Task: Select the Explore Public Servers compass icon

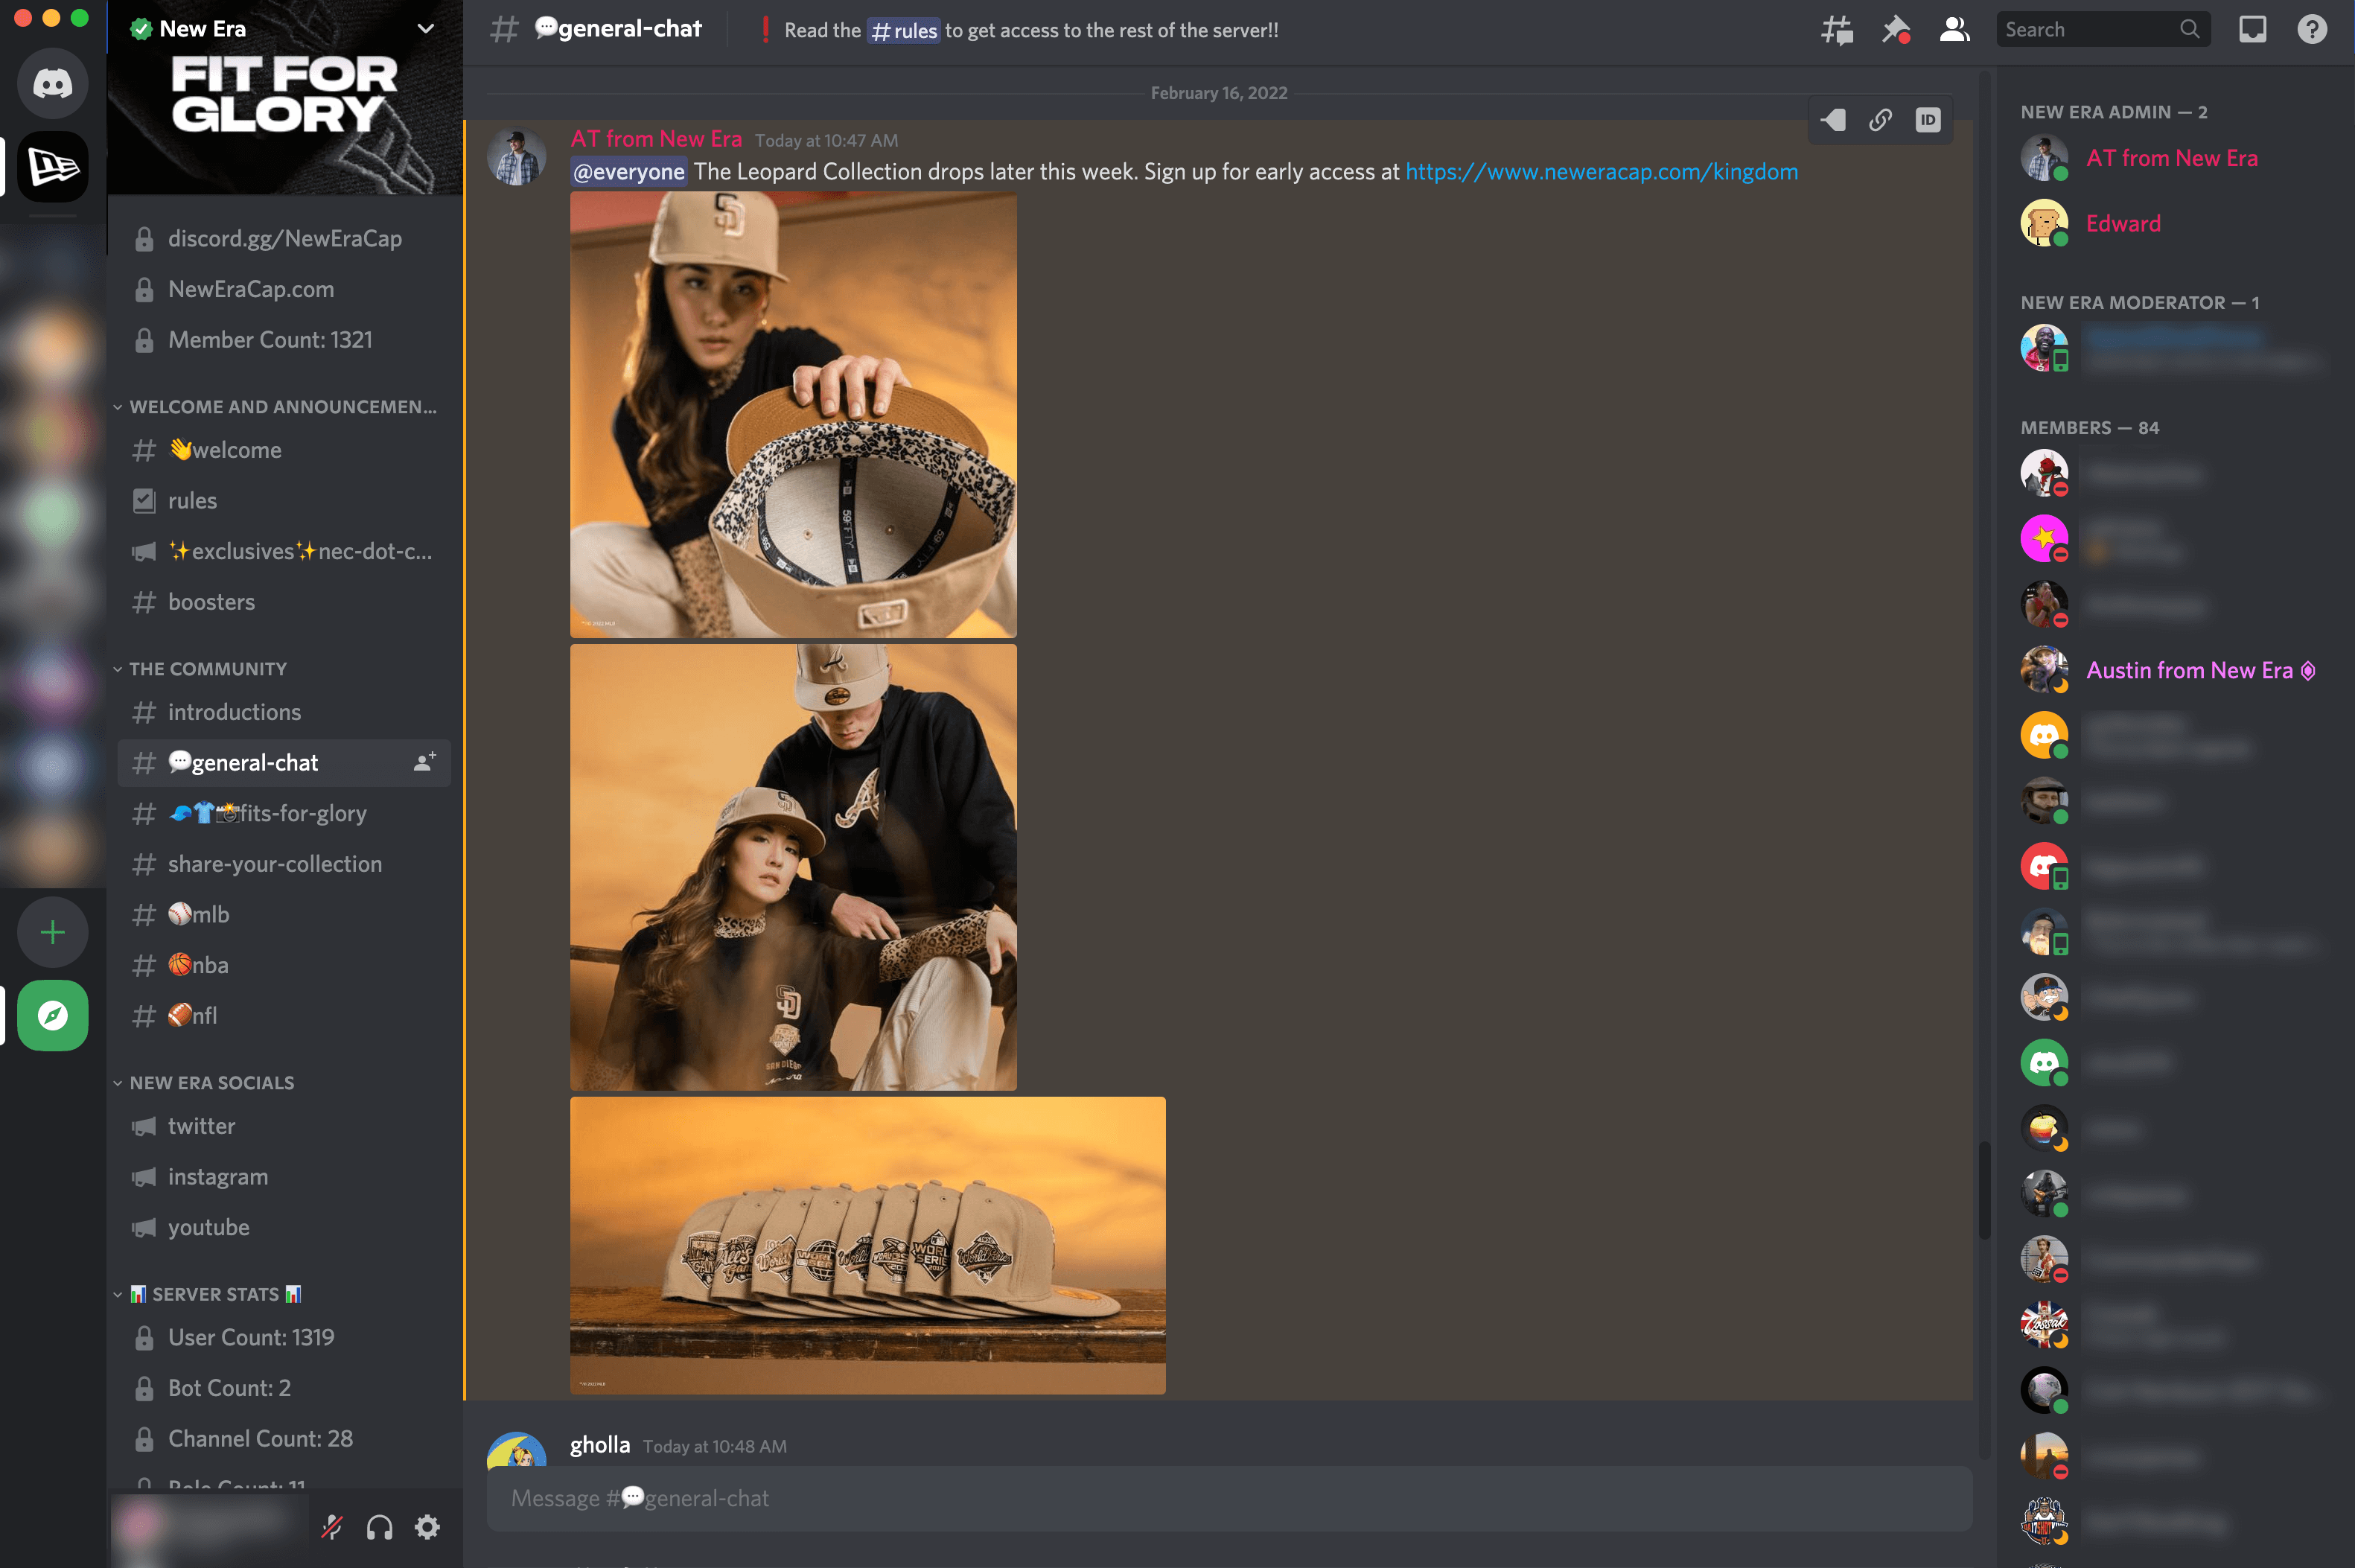Action: (x=49, y=1015)
